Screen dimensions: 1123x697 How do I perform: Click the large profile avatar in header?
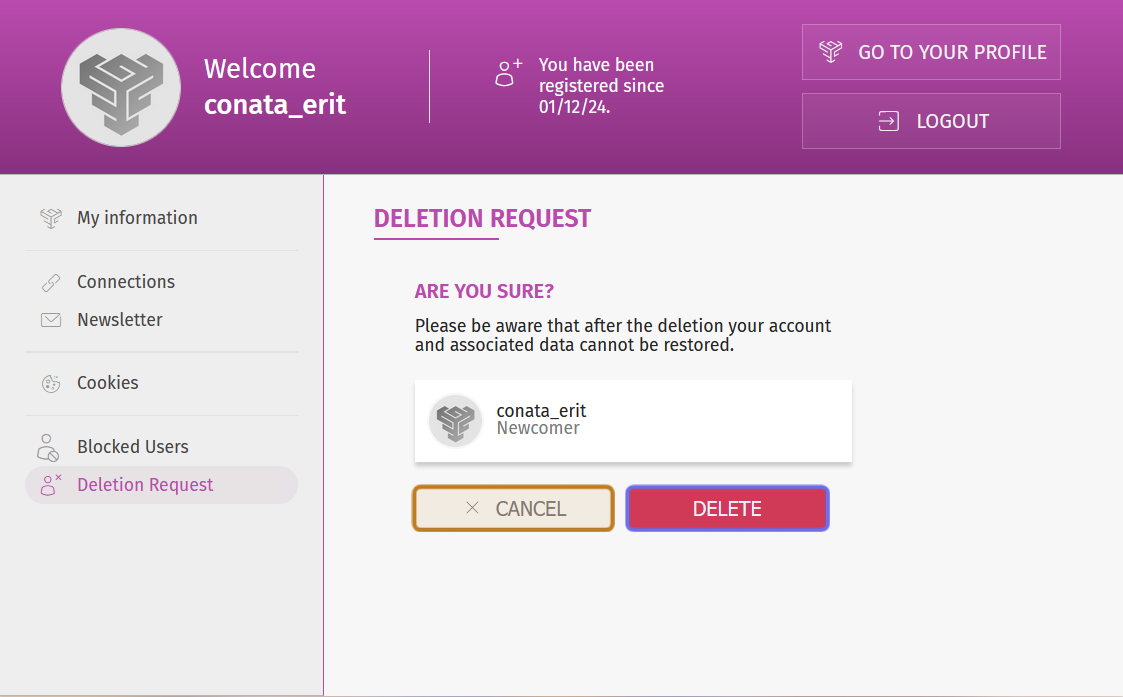tap(121, 88)
